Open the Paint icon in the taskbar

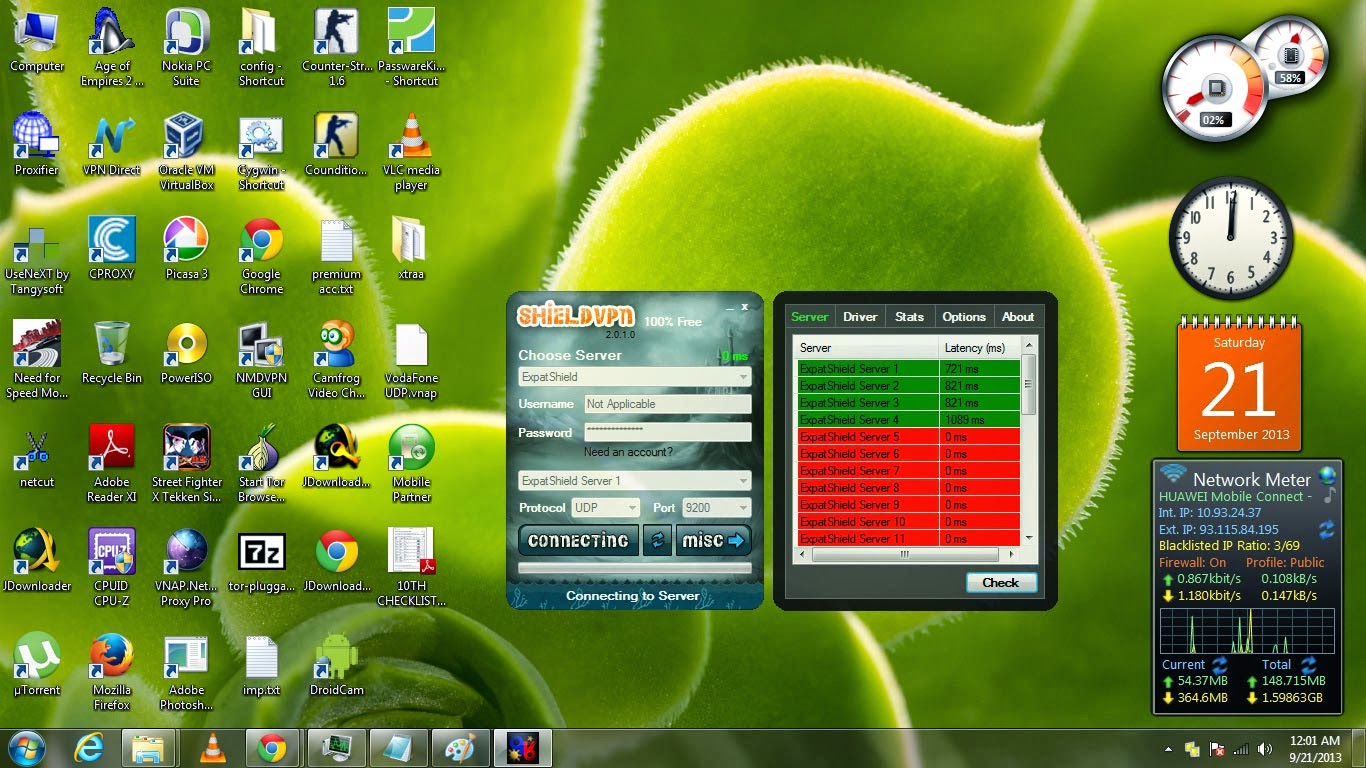pos(461,747)
